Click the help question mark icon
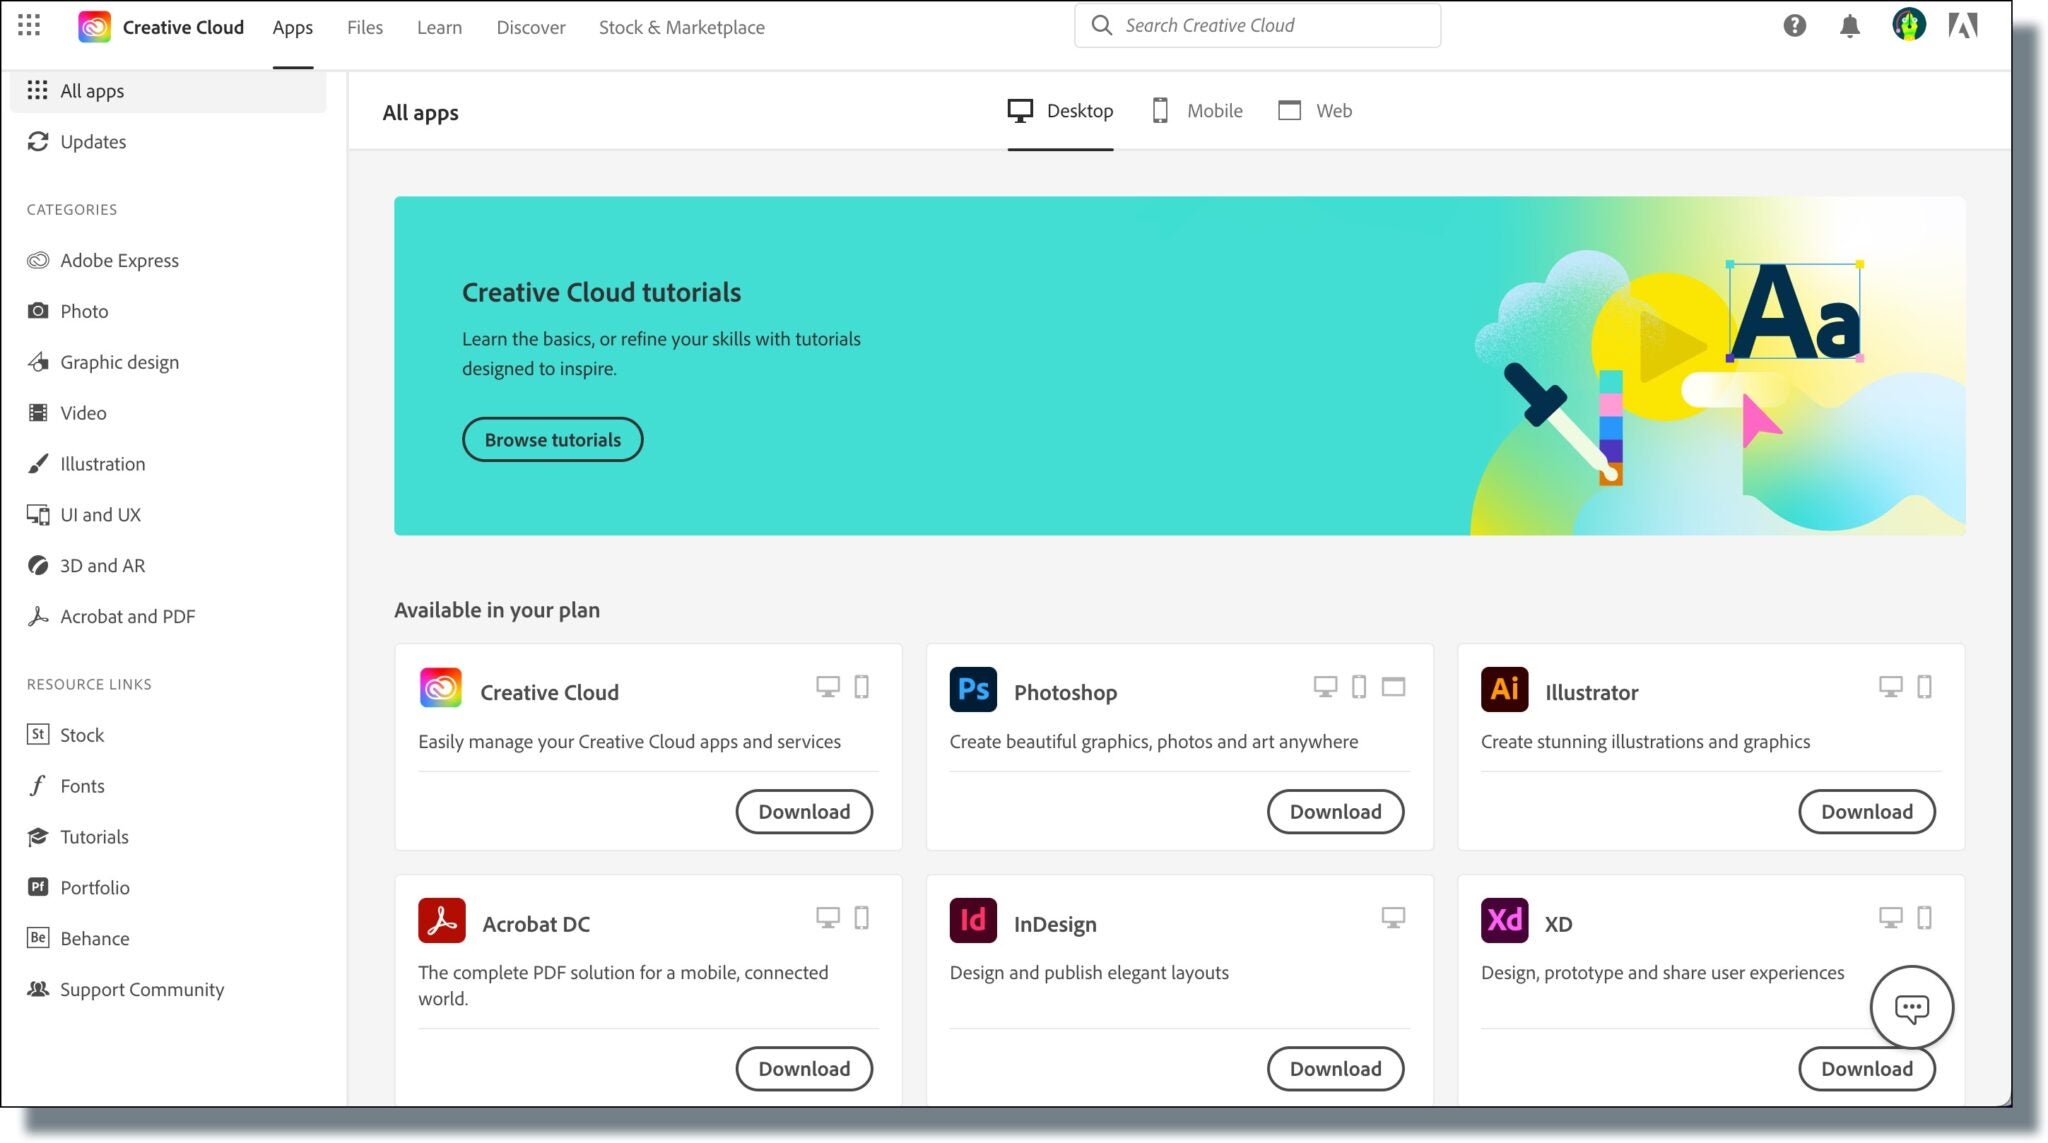This screenshot has height=1143, width=2048. [1795, 26]
